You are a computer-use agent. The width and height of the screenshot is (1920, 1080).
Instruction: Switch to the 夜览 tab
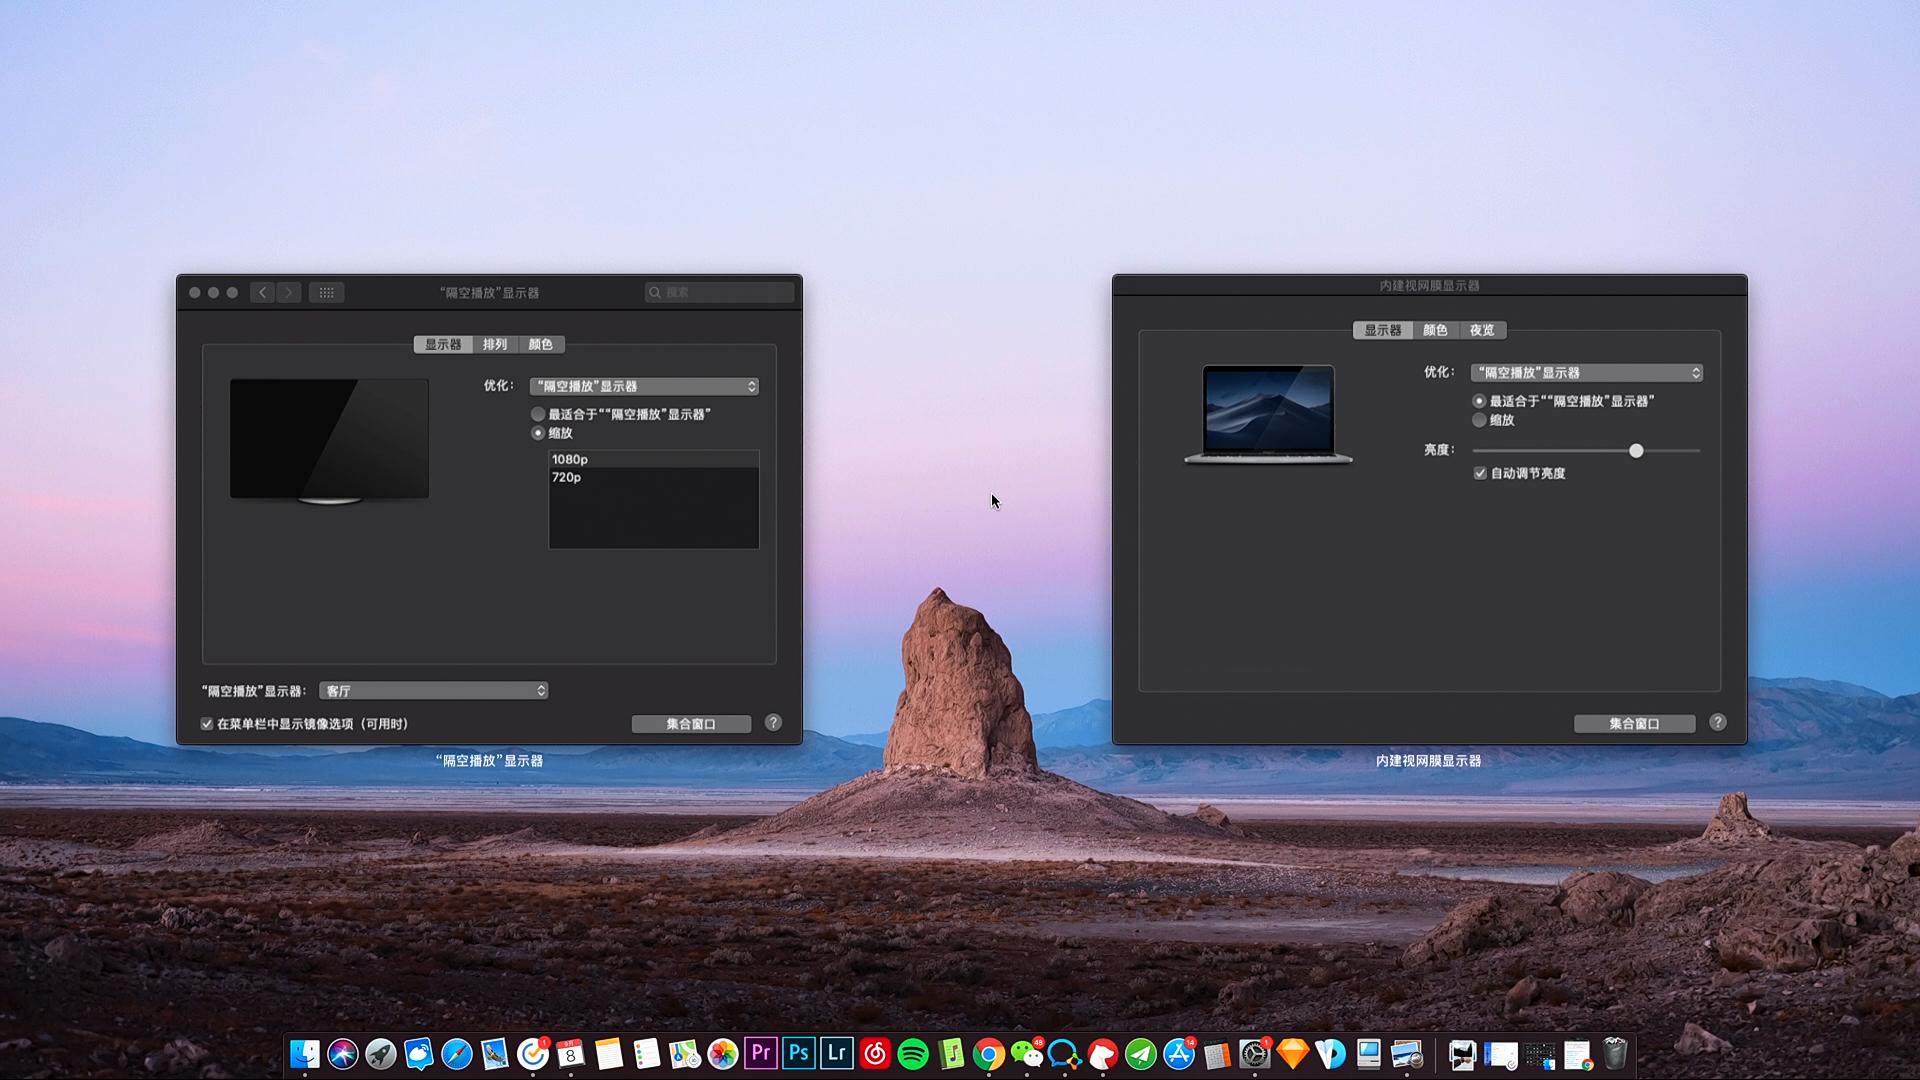tap(1482, 330)
